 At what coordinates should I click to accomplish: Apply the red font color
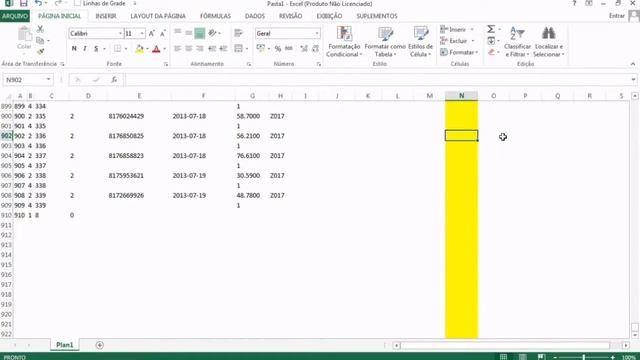click(156, 49)
